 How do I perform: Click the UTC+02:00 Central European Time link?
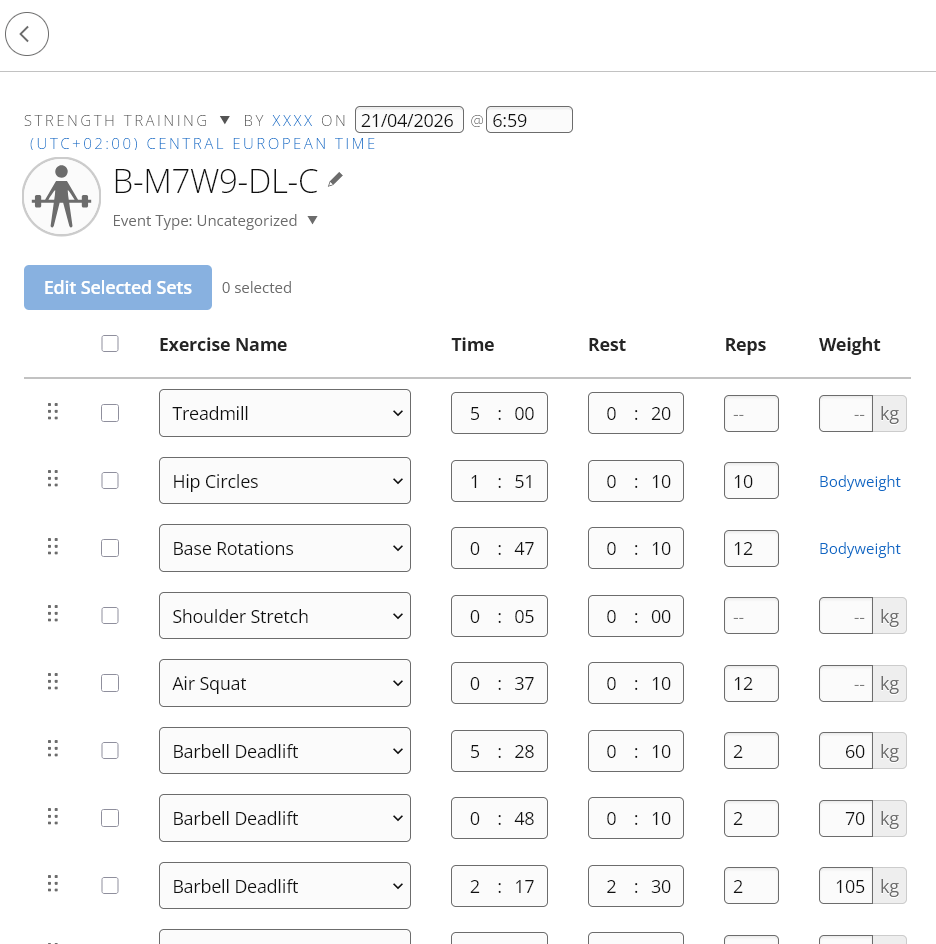pos(203,144)
